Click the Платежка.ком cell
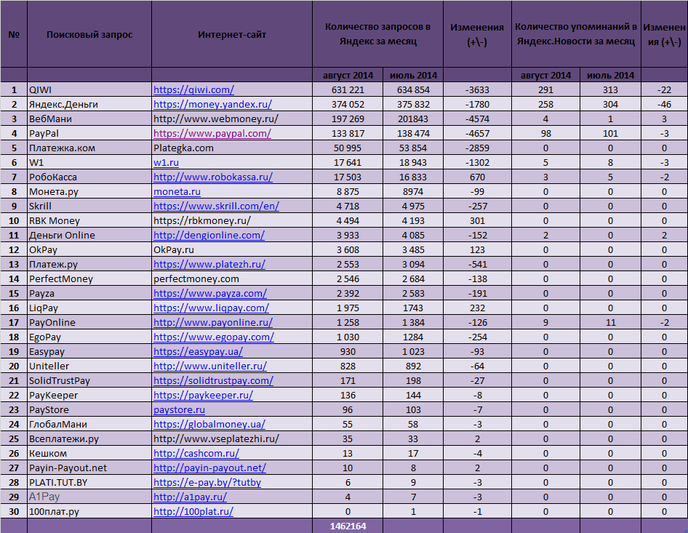Screen dimensions: 688x533 click(x=90, y=148)
